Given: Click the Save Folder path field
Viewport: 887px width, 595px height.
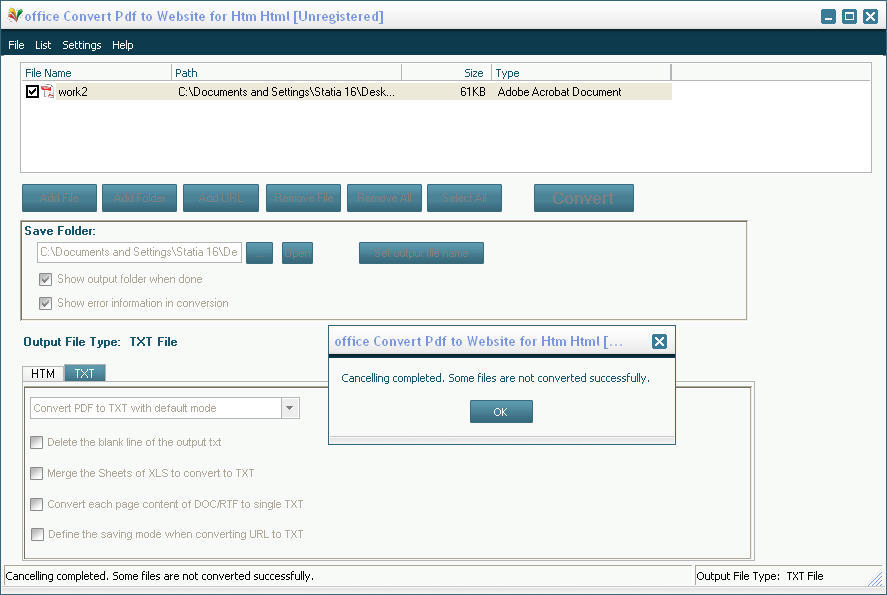Looking at the screenshot, I should [x=139, y=252].
